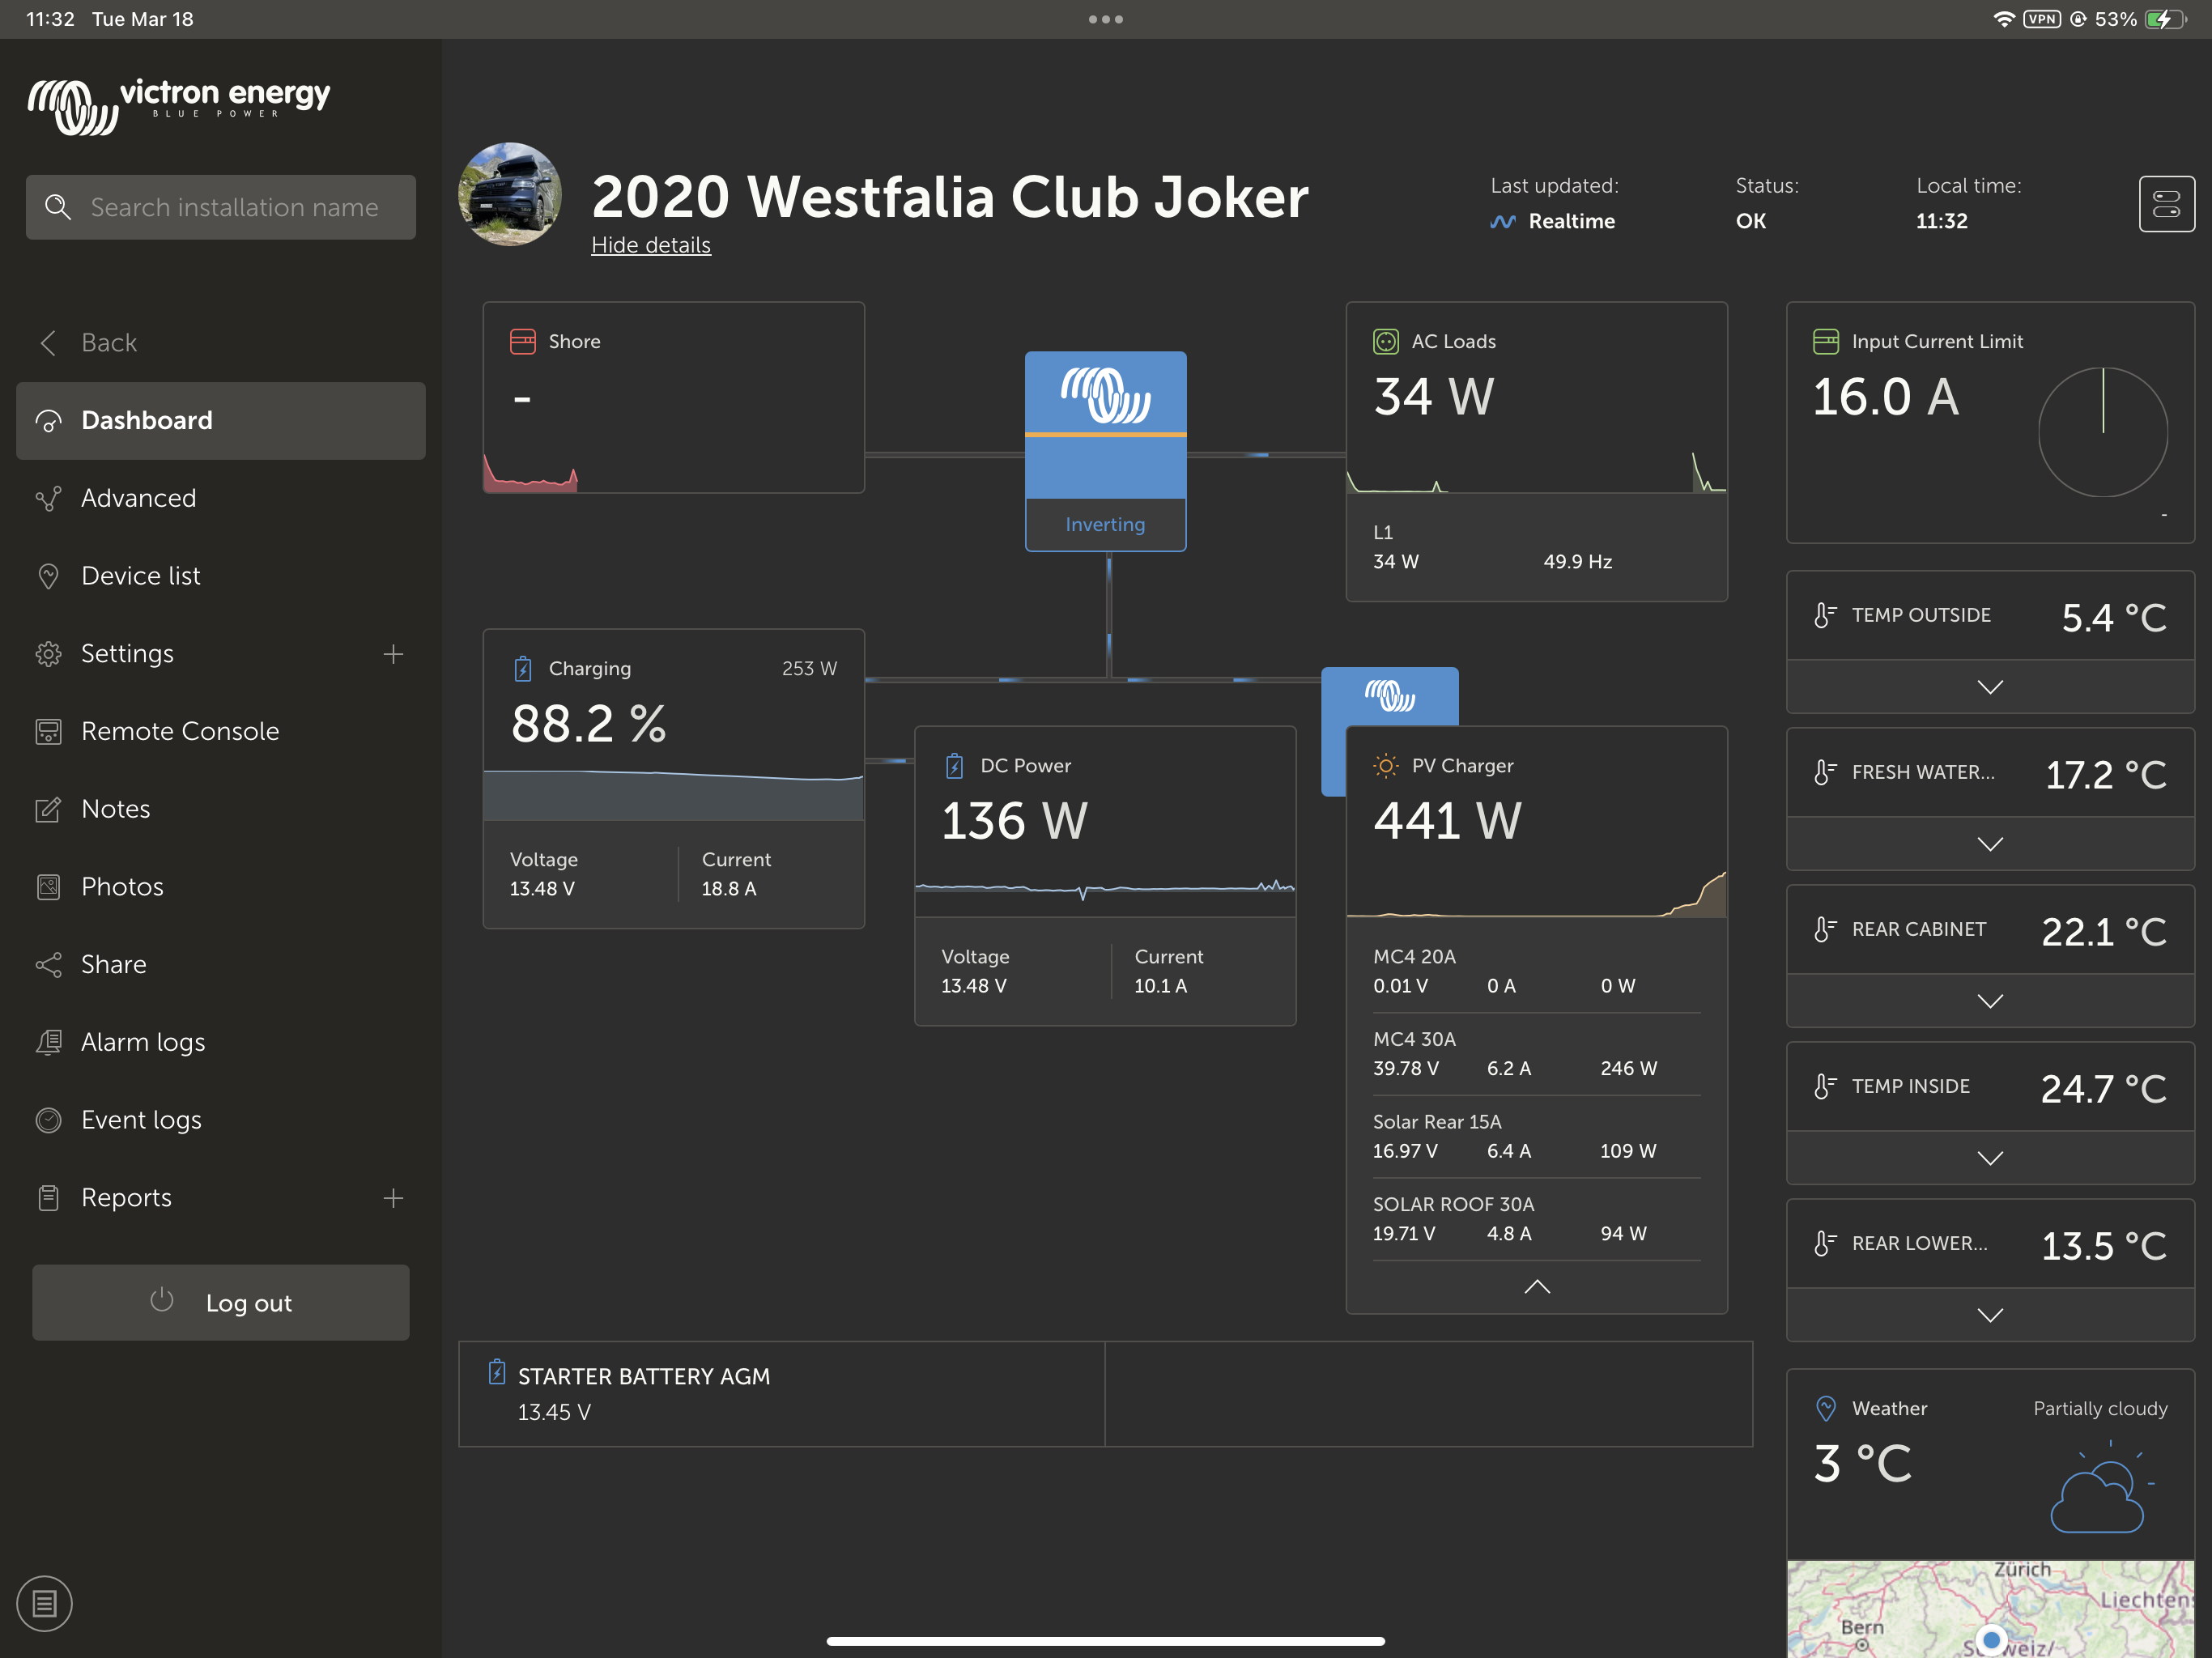Click the search installation name field

click(x=221, y=207)
